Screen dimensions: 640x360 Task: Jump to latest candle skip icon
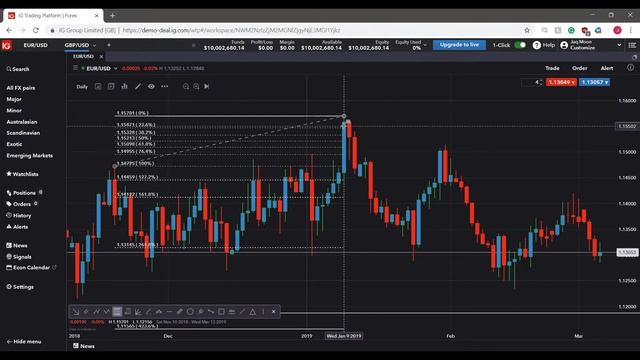click(x=207, y=87)
